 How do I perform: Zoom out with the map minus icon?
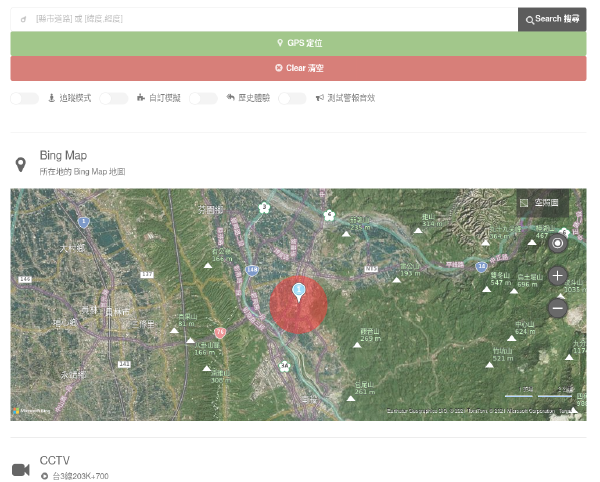[558, 308]
